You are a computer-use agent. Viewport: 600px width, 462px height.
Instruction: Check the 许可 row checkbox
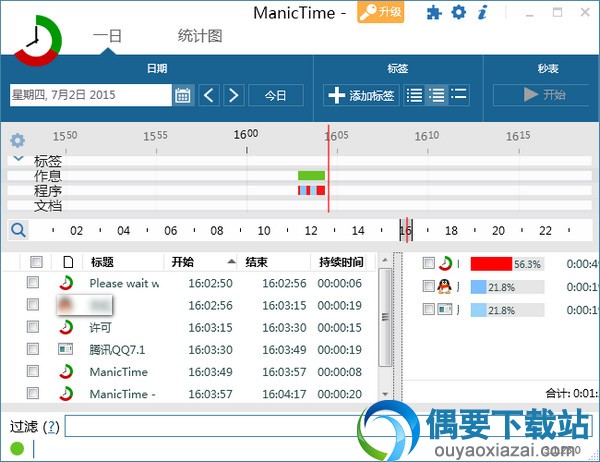33,327
